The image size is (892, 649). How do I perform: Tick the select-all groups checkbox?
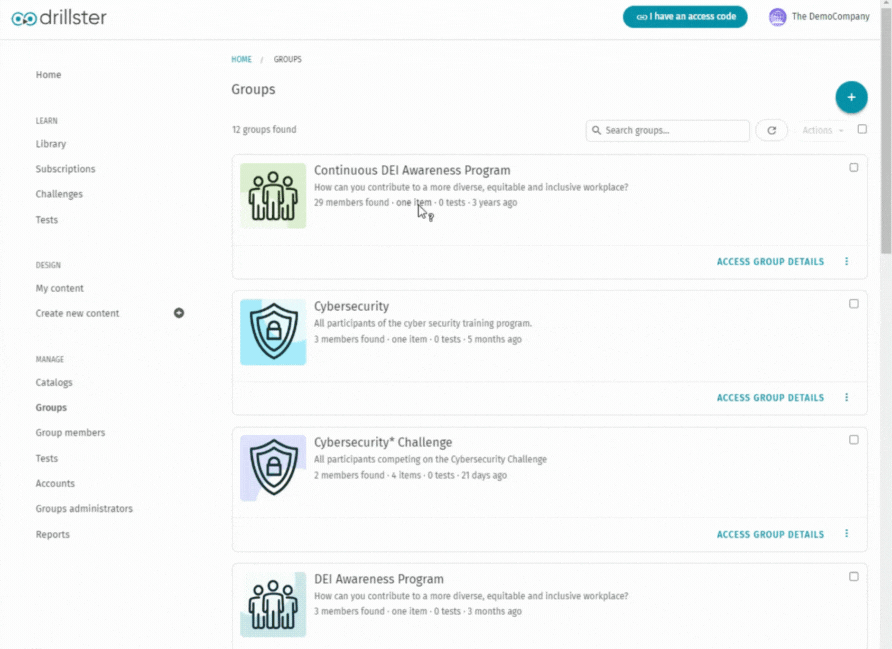[x=862, y=129]
